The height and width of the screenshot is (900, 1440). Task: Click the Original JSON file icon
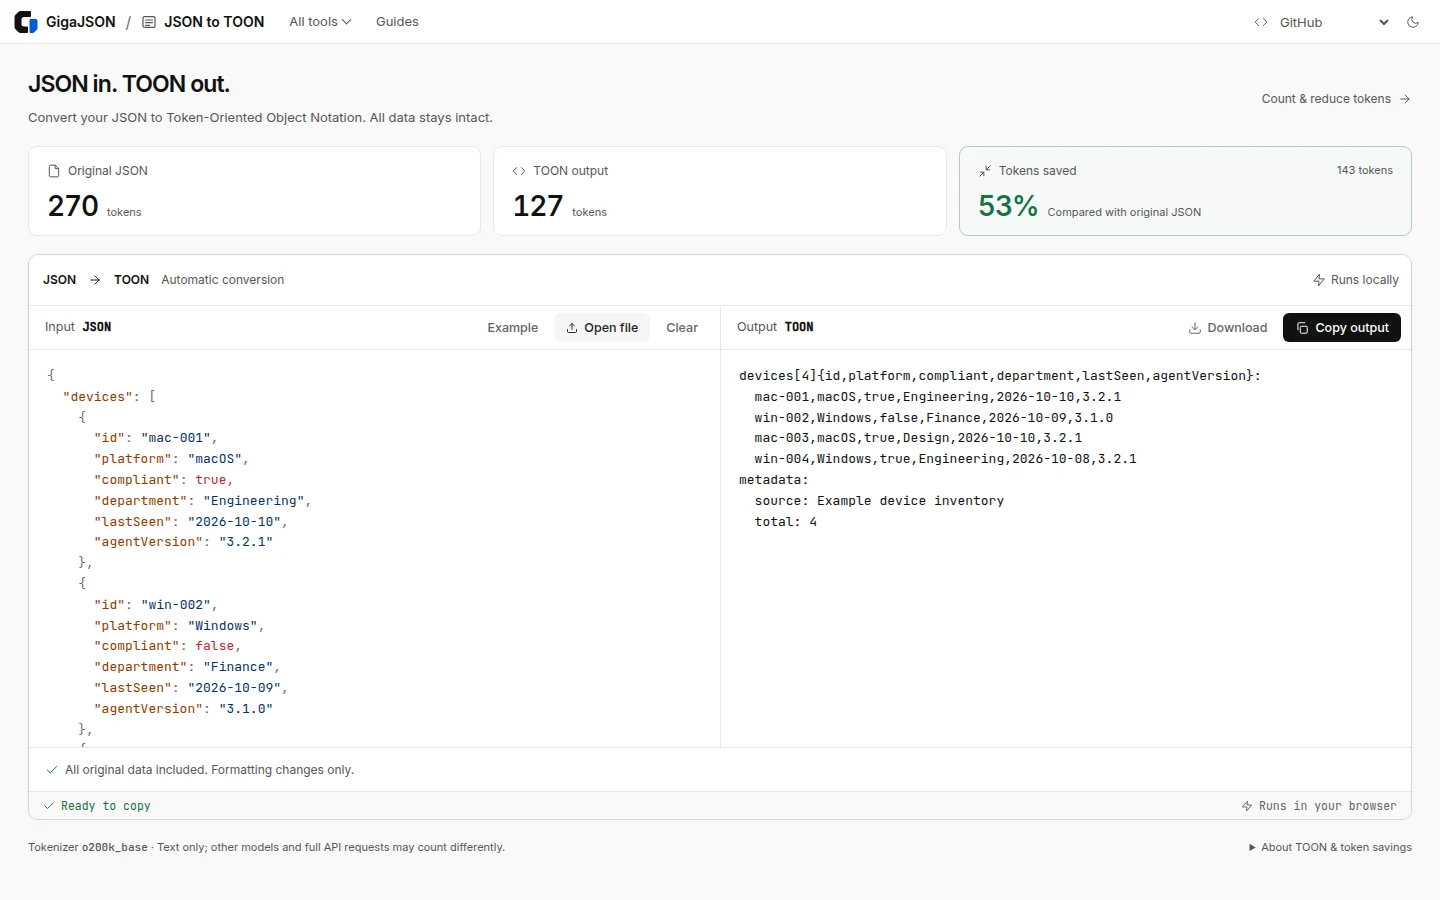[54, 171]
